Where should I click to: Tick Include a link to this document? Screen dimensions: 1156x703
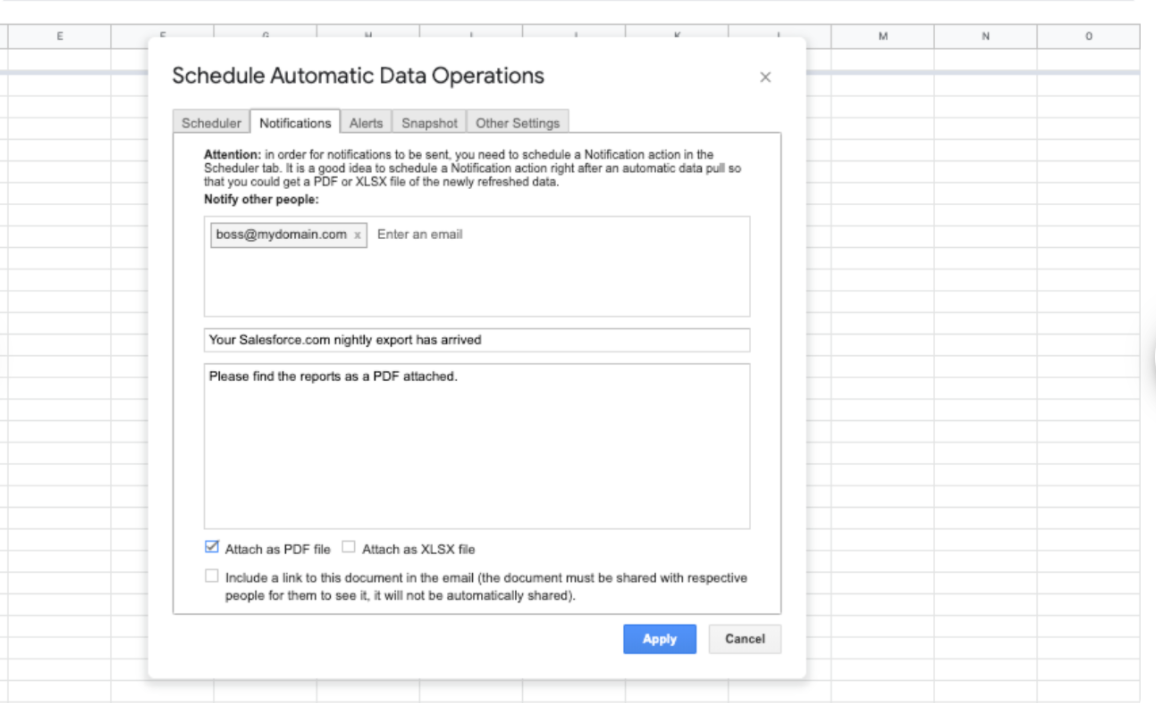coord(212,576)
